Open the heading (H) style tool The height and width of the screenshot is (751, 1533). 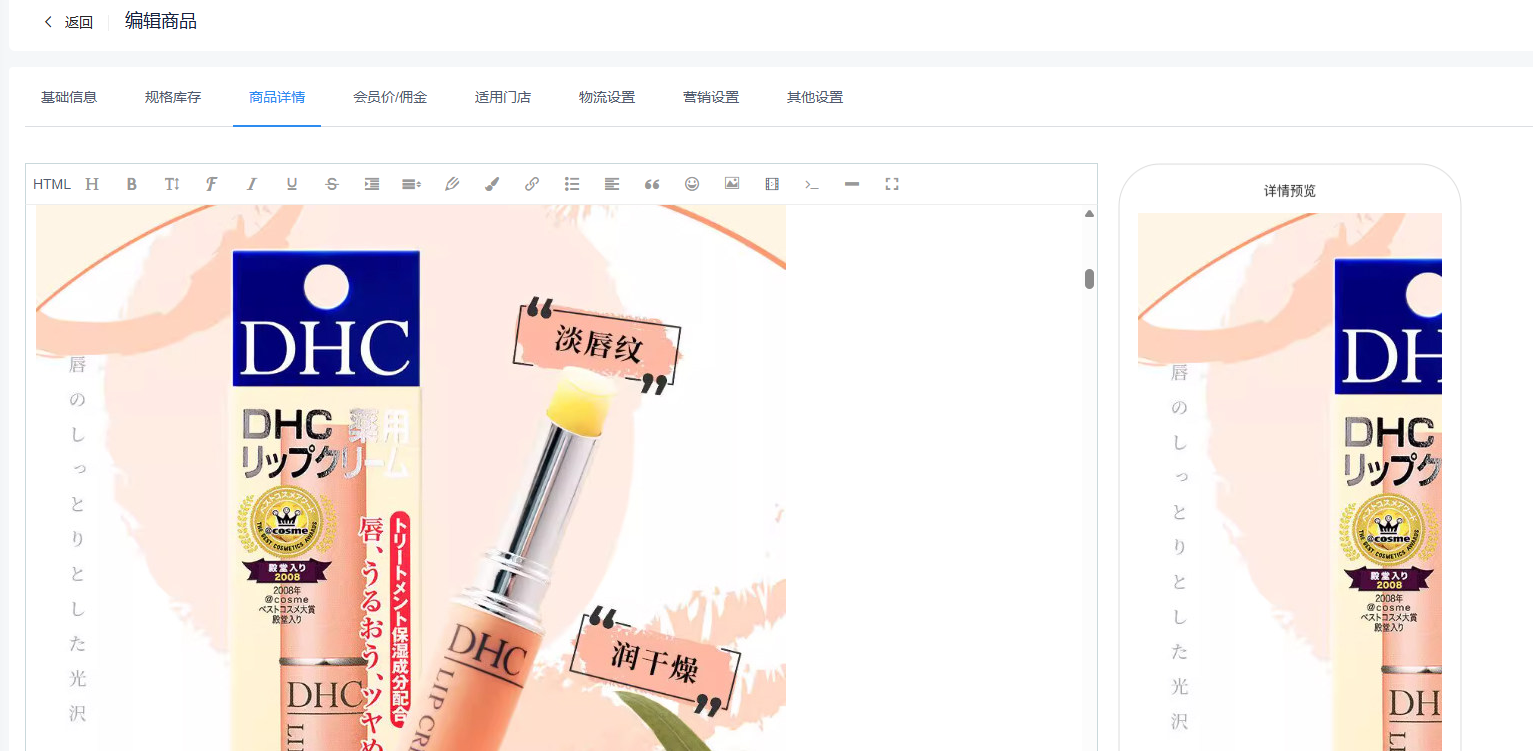[92, 184]
